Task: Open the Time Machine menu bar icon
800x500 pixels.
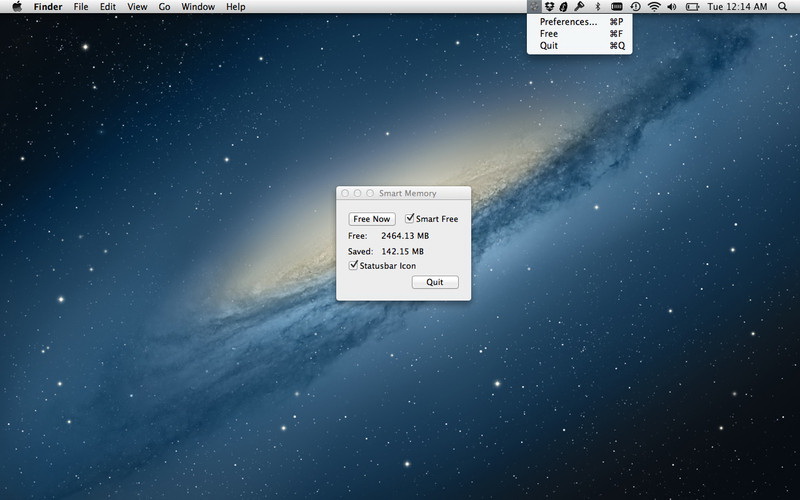Action: (636, 7)
